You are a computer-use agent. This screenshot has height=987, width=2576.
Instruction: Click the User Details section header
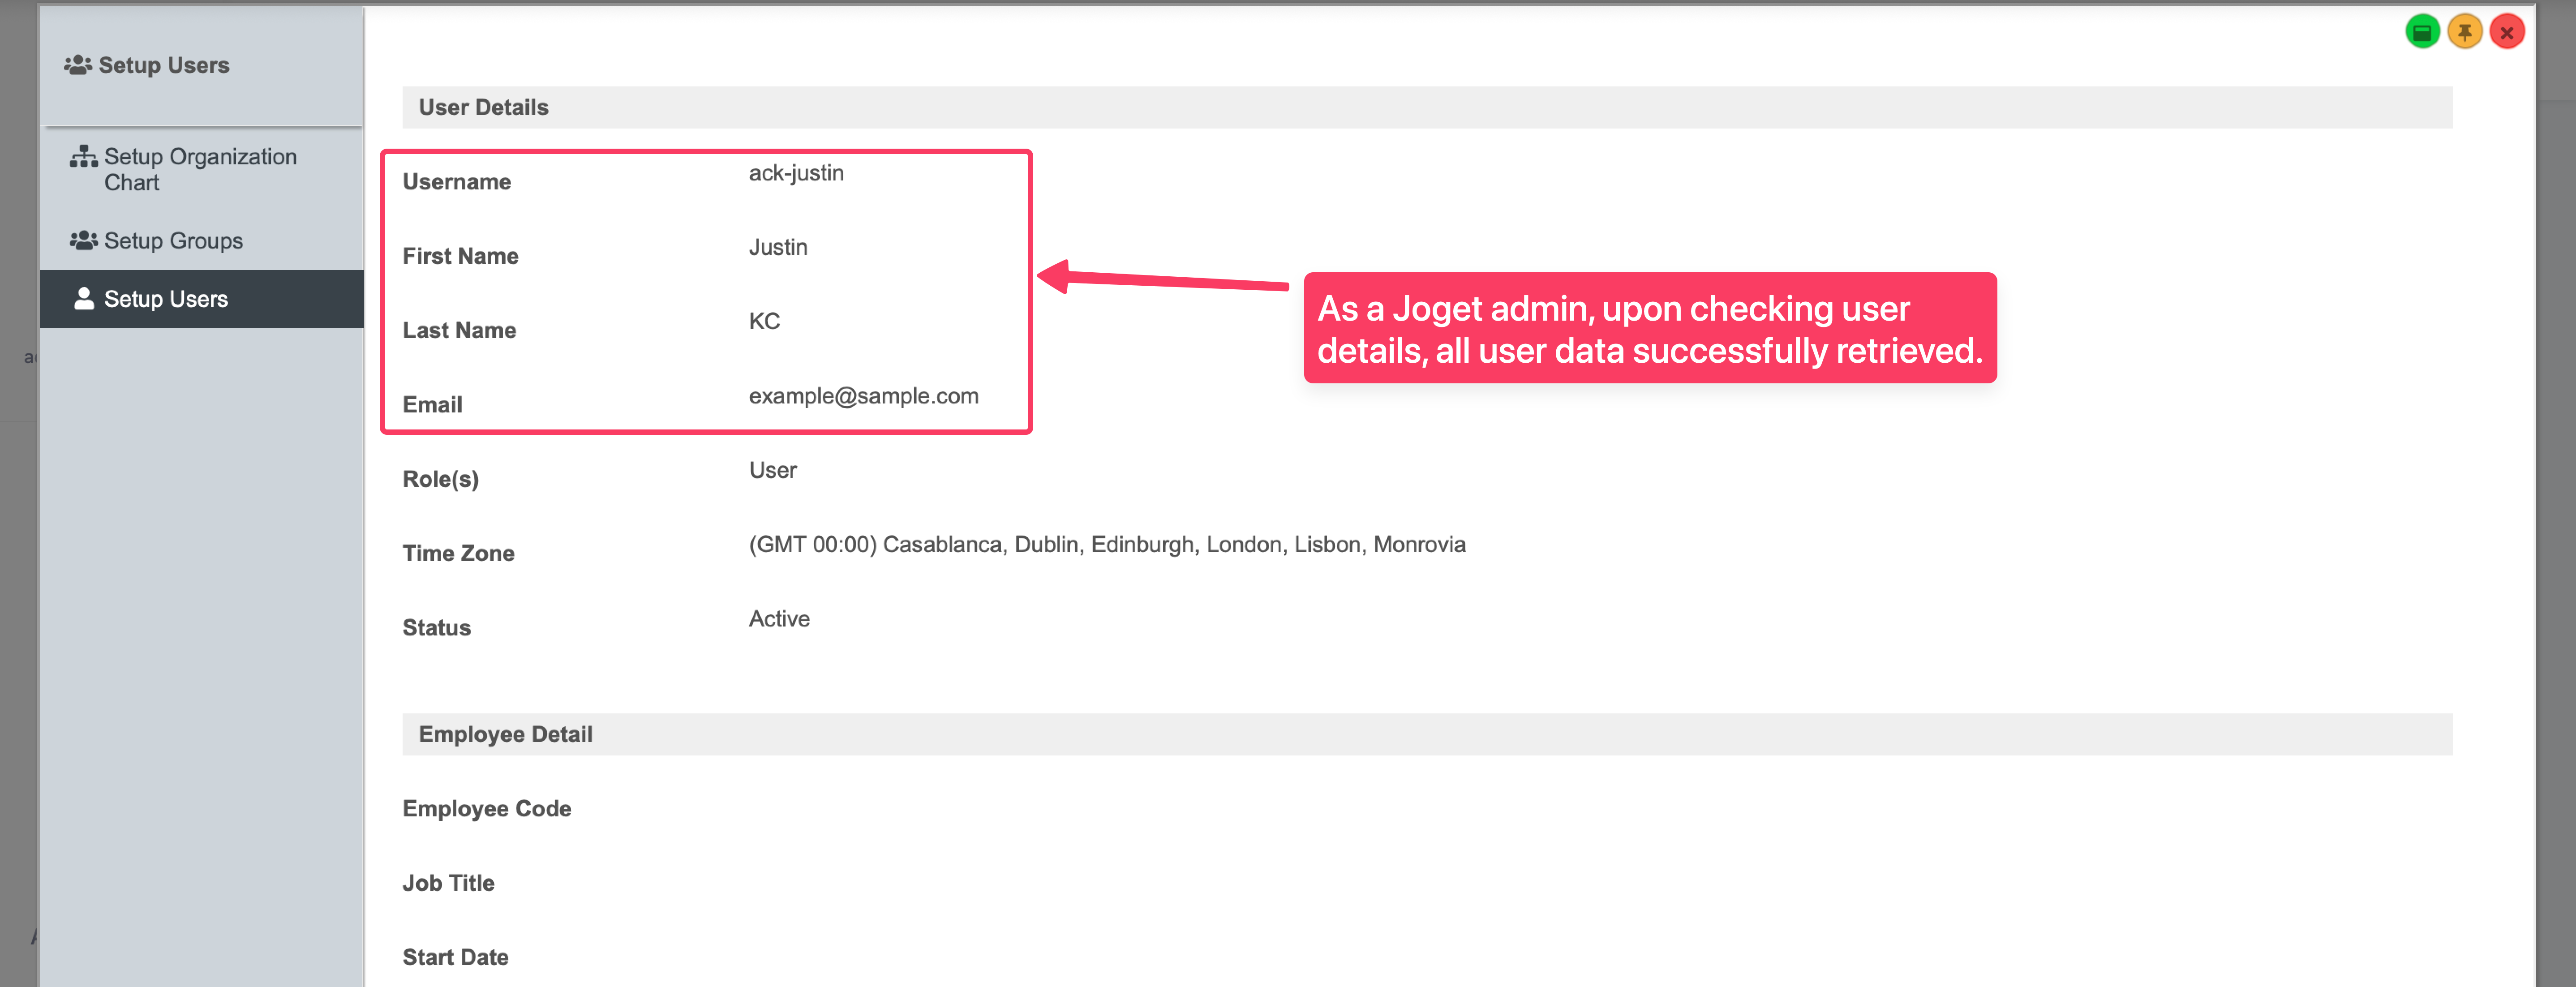[1427, 107]
